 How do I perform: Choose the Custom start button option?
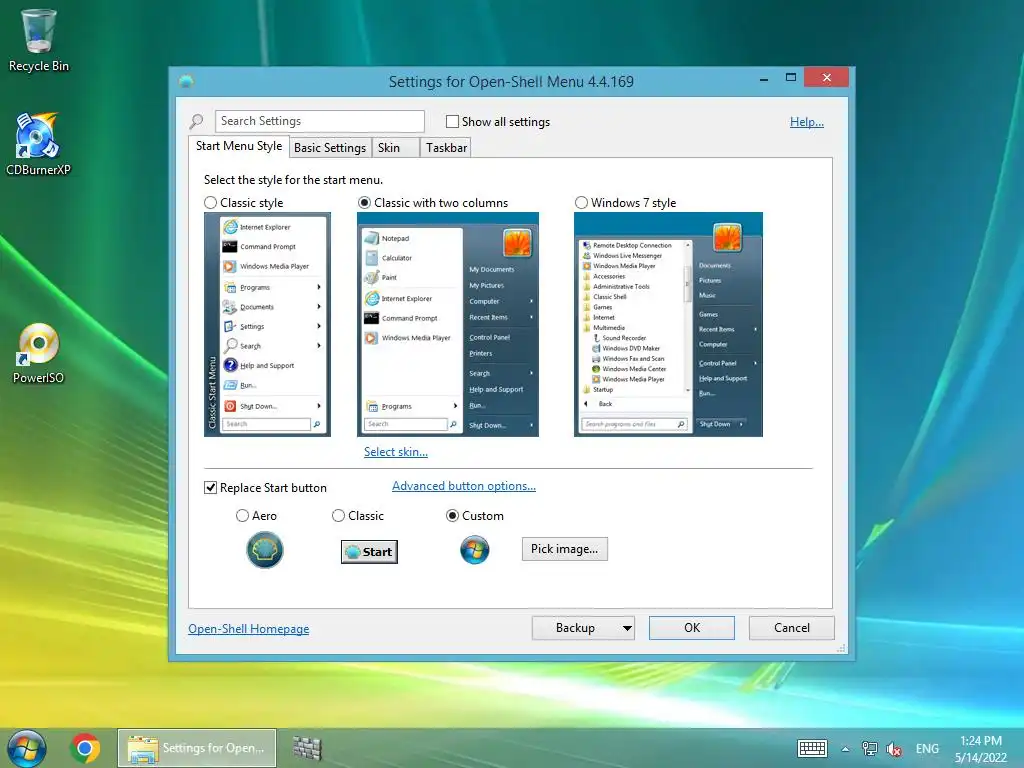coord(452,516)
